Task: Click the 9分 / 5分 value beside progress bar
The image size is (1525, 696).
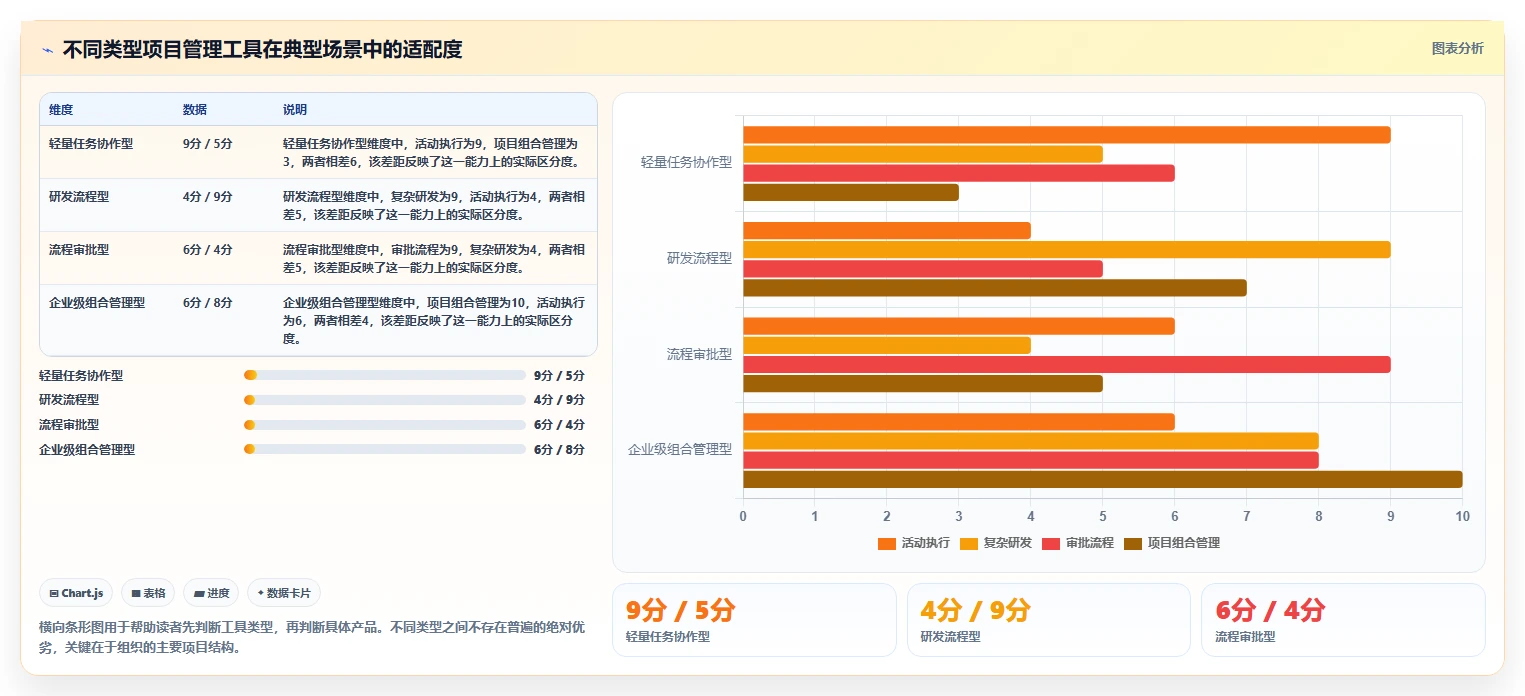Action: [559, 376]
